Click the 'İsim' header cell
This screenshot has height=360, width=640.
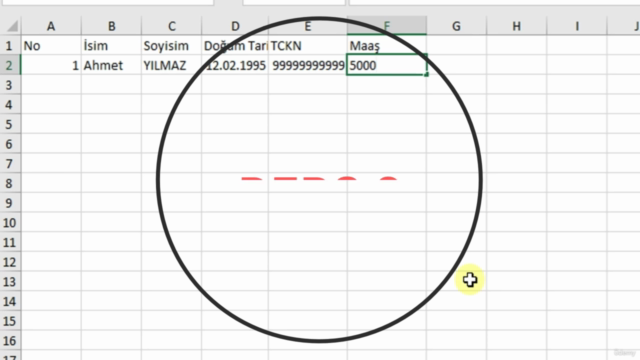111,45
